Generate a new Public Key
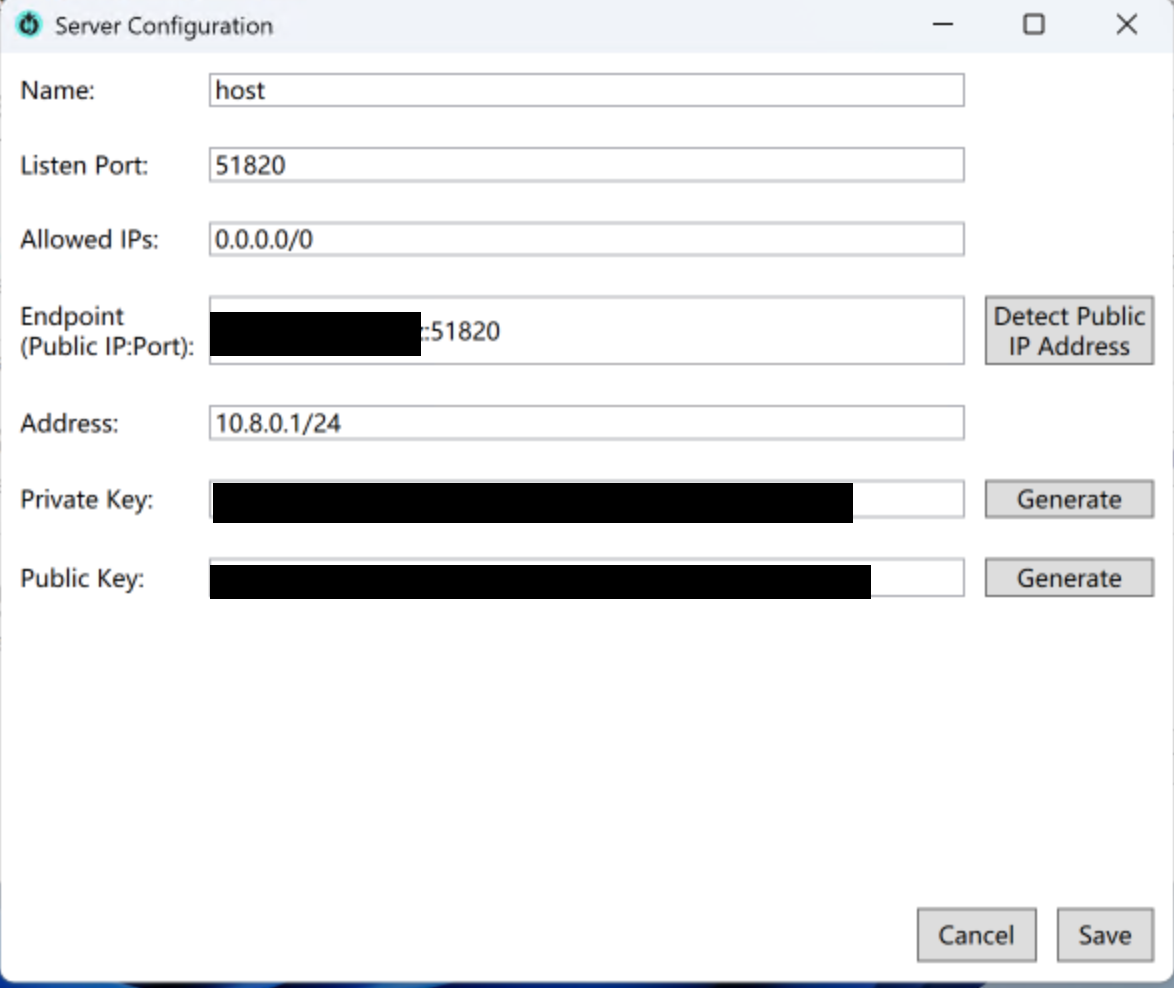This screenshot has width=1174, height=988. coord(1068,578)
